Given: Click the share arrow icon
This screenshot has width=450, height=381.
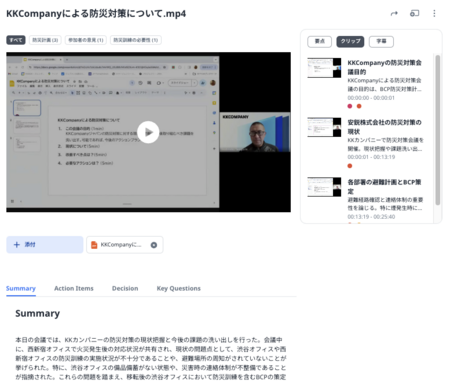Looking at the screenshot, I should (x=394, y=13).
